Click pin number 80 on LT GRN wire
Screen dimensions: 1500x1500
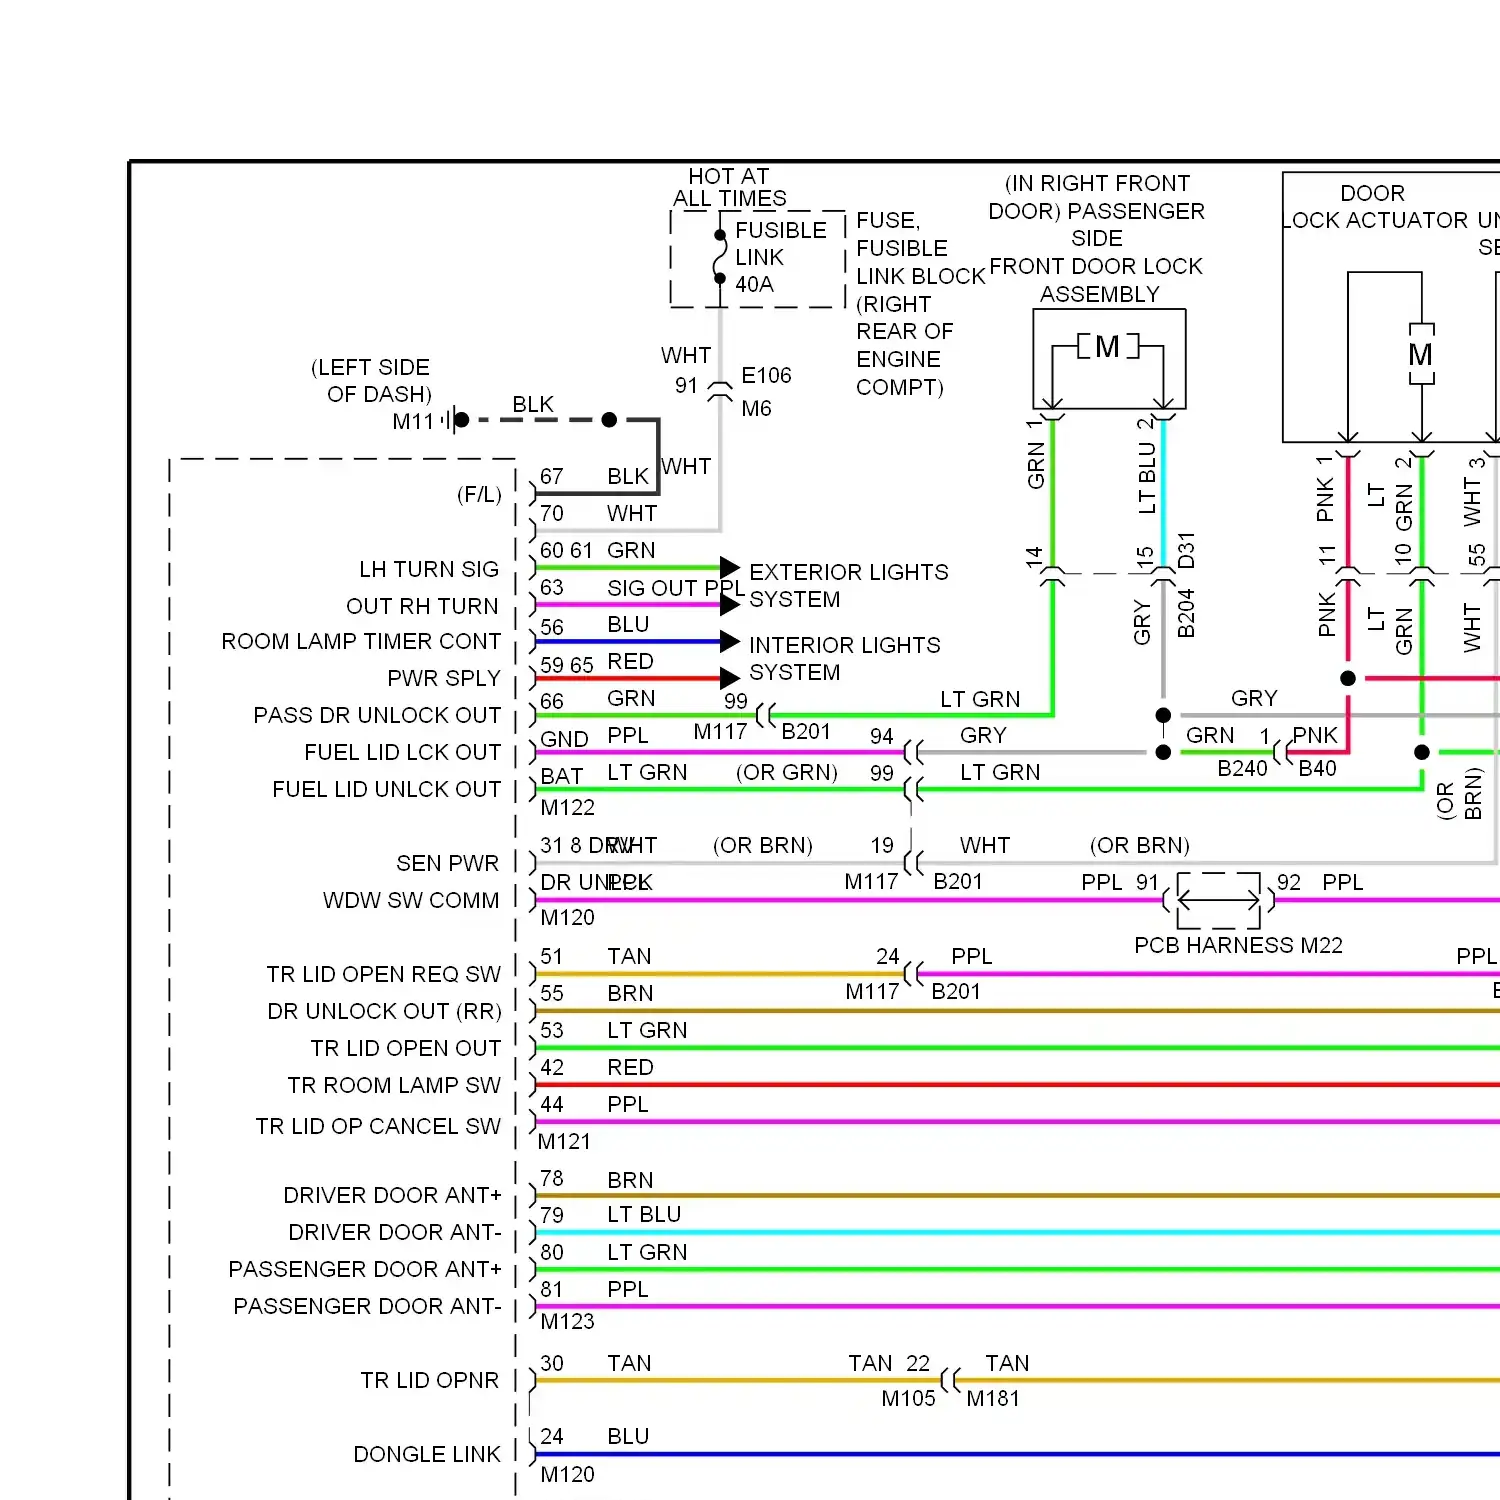coord(552,1252)
